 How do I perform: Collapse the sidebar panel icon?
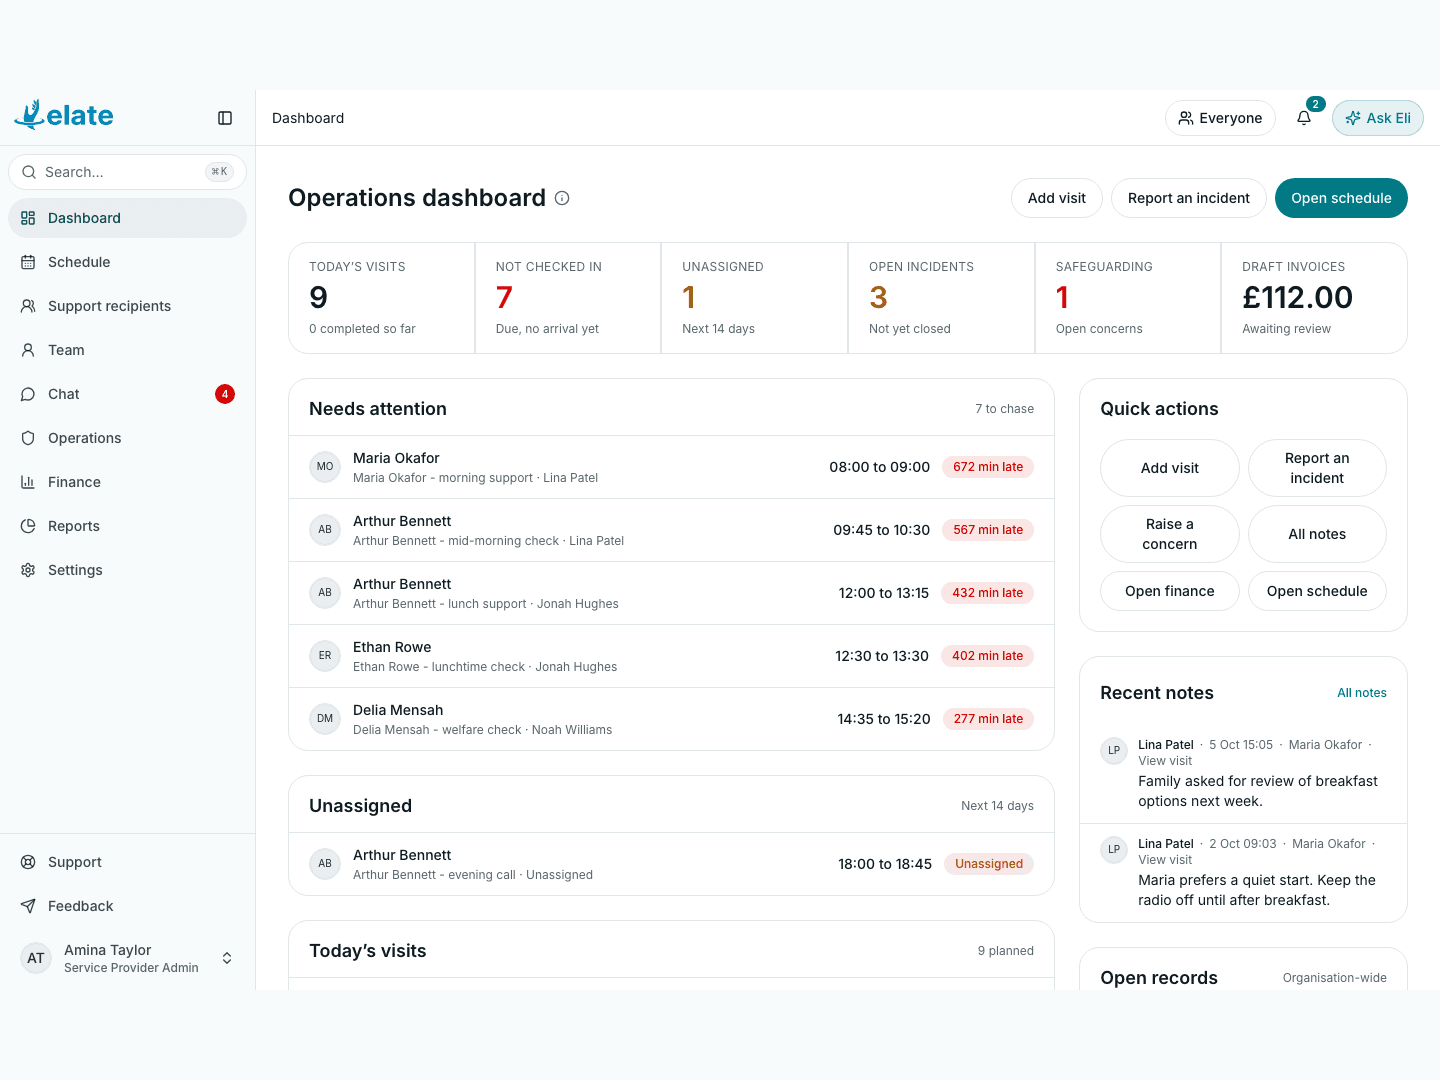click(x=225, y=118)
